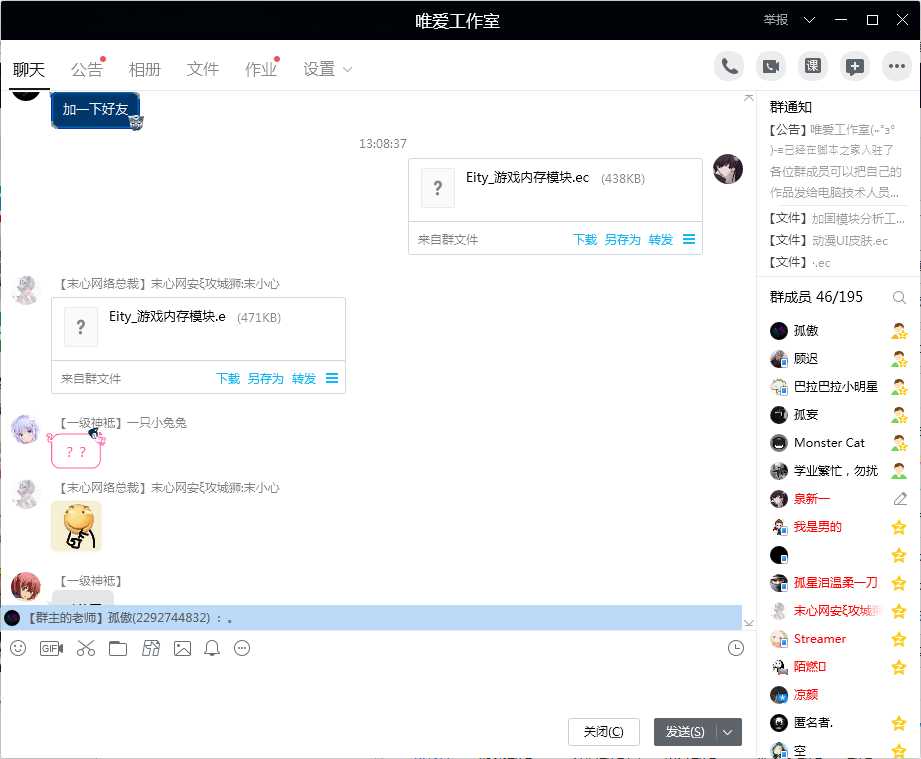Select member 顾迟 in the list
The width and height of the screenshot is (921, 759).
coord(838,358)
